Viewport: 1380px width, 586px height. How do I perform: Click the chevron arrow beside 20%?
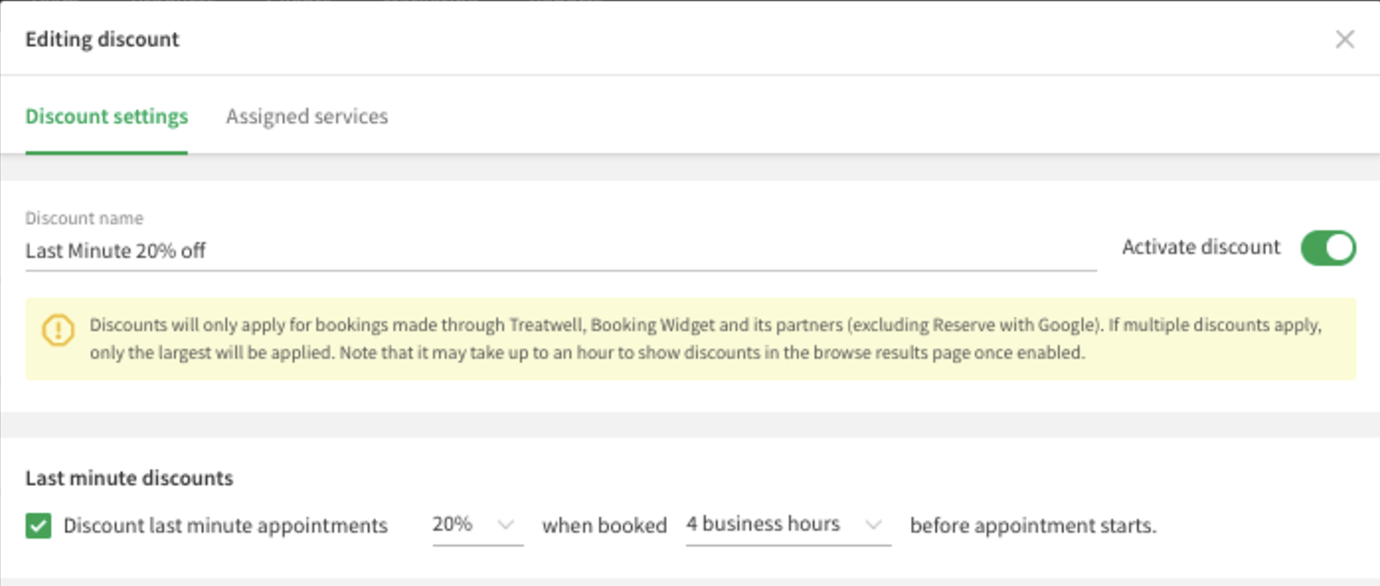point(505,525)
